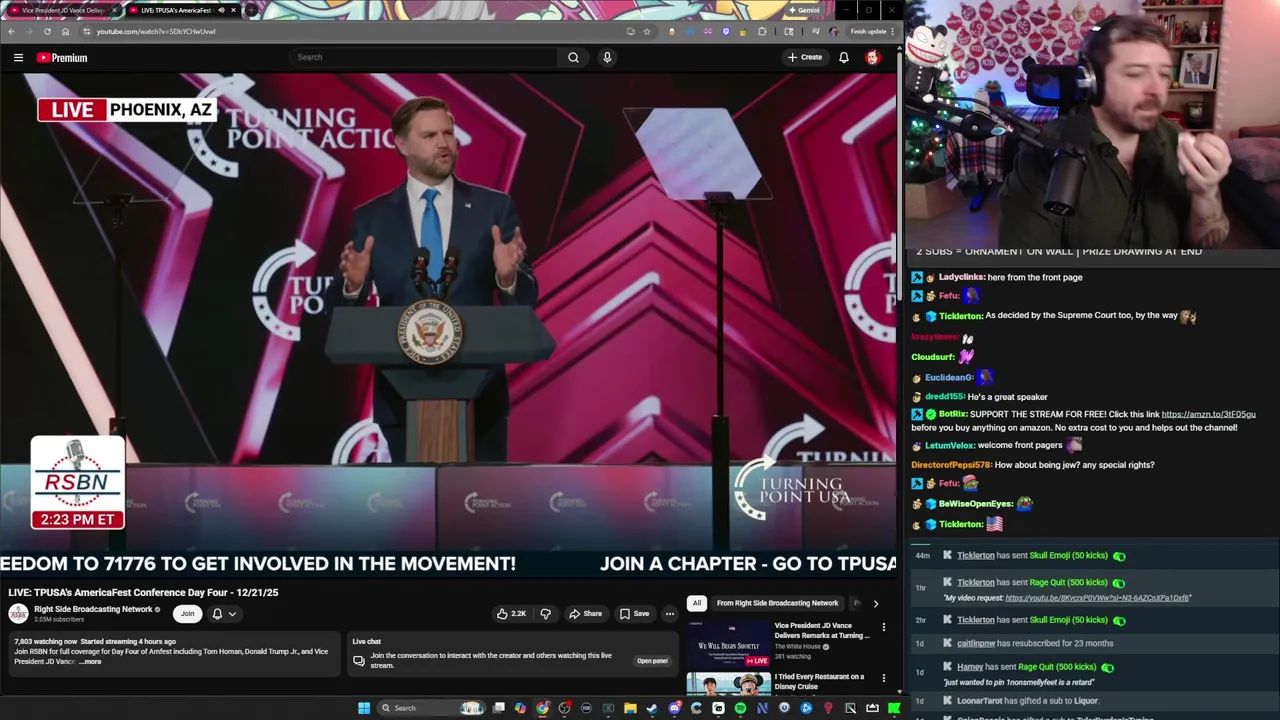Go back in the browser

click(11, 31)
